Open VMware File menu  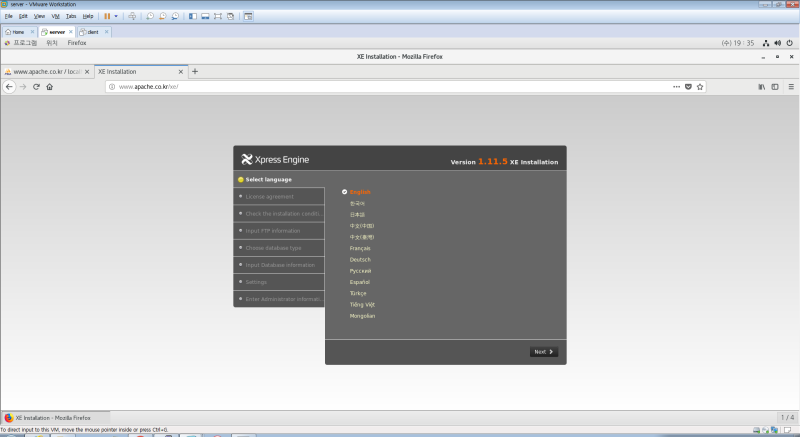tap(9, 16)
